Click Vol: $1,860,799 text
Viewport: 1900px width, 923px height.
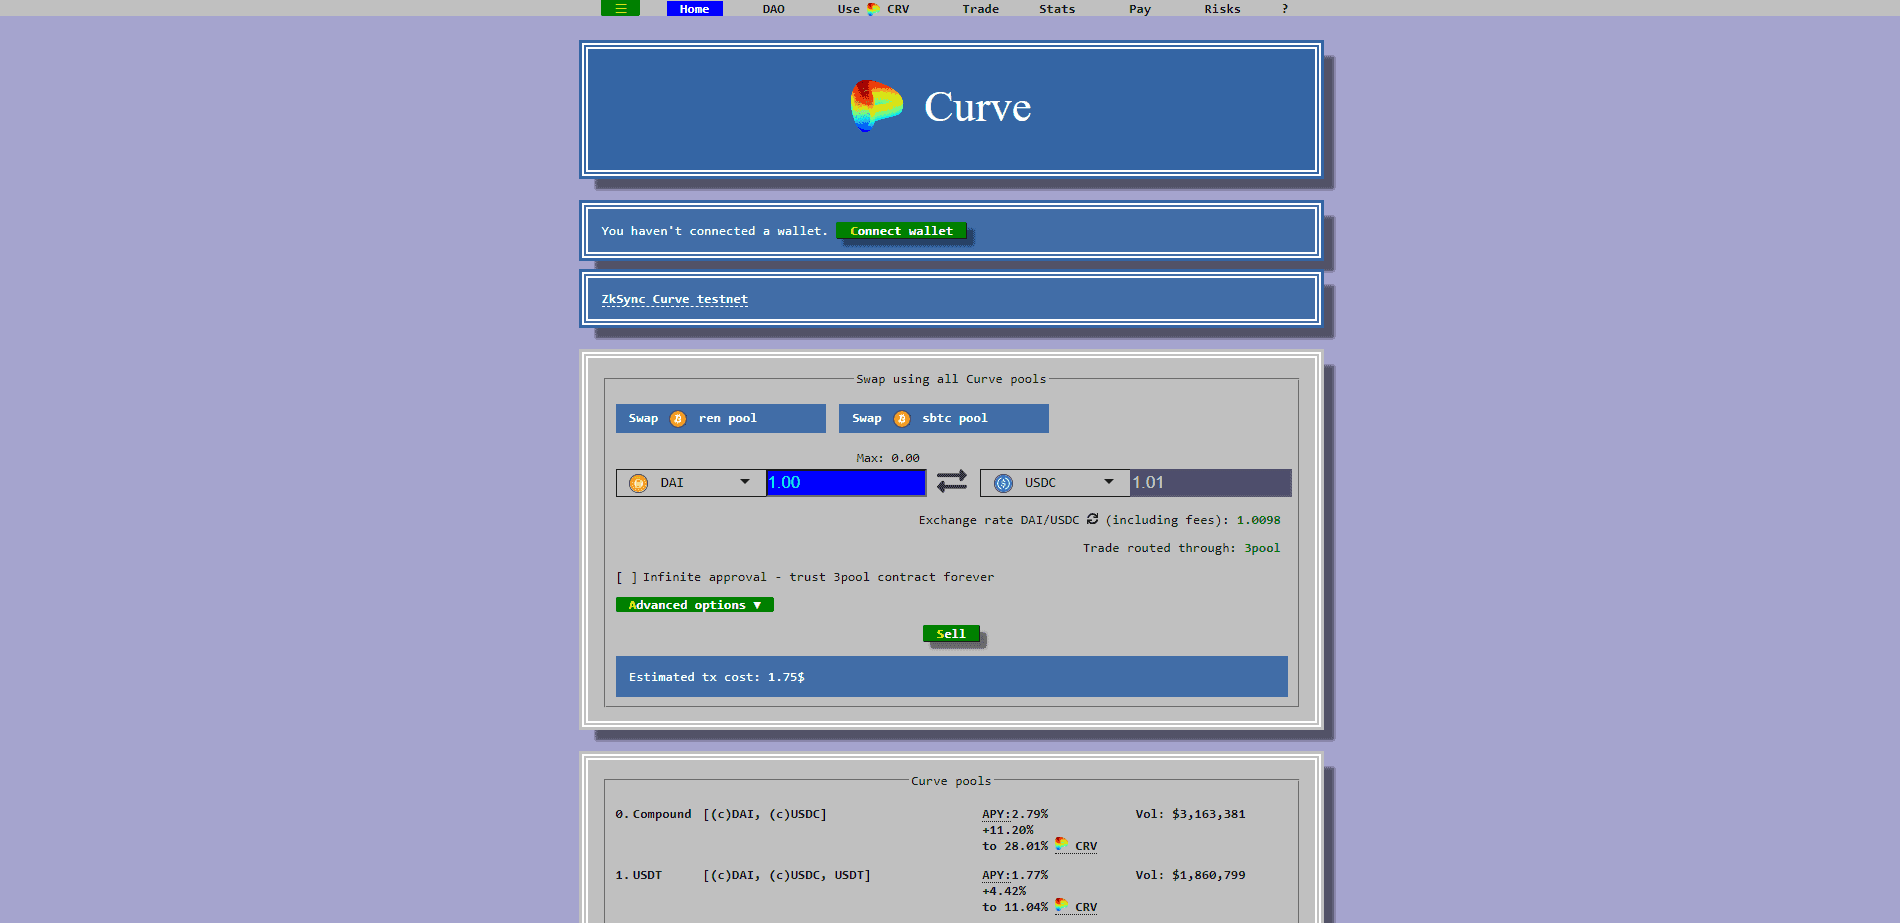1190,875
